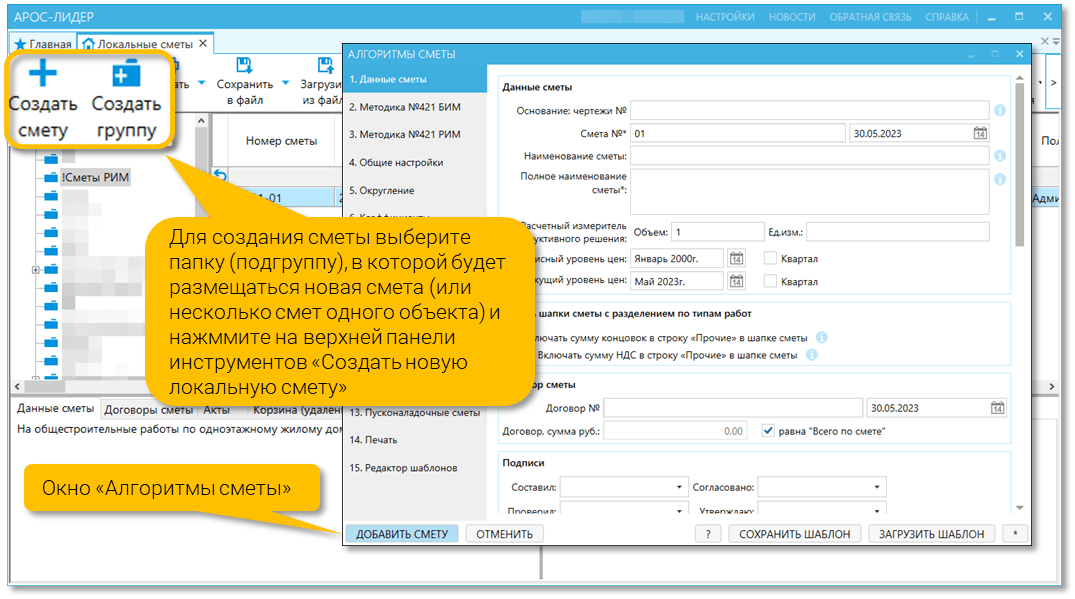Screen dimensions: 1075x599
Task: Switch to the Корзина tab
Action: 296,410
